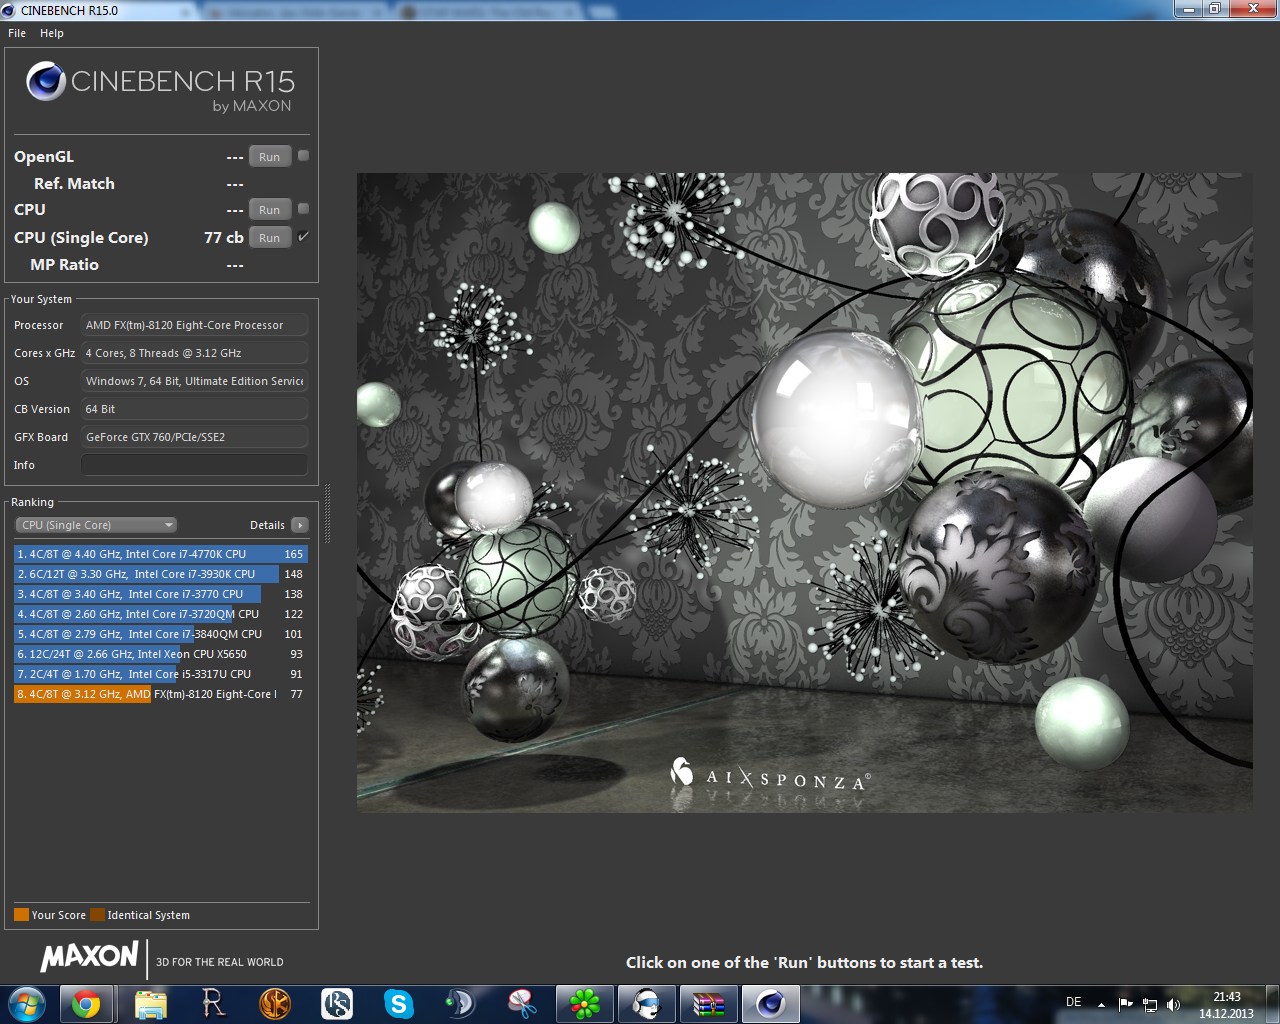Launch Google Chrome from the taskbar
This screenshot has width=1280, height=1024.
click(x=87, y=1004)
